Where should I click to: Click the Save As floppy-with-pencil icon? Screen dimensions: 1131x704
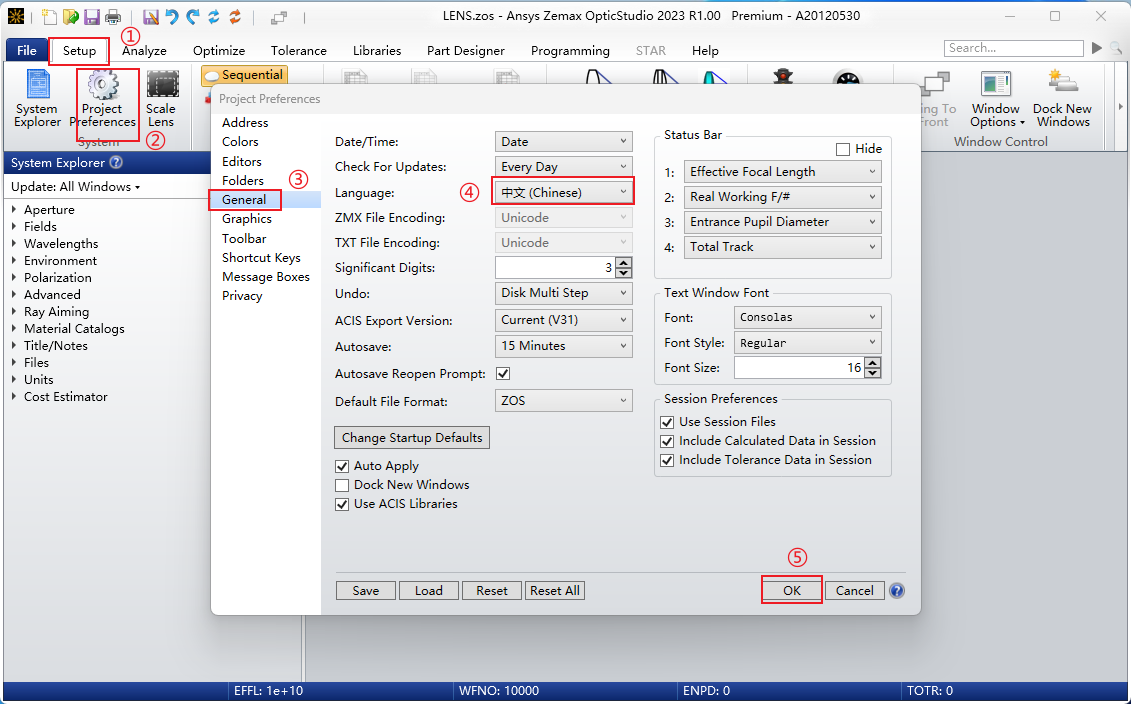[x=151, y=17]
